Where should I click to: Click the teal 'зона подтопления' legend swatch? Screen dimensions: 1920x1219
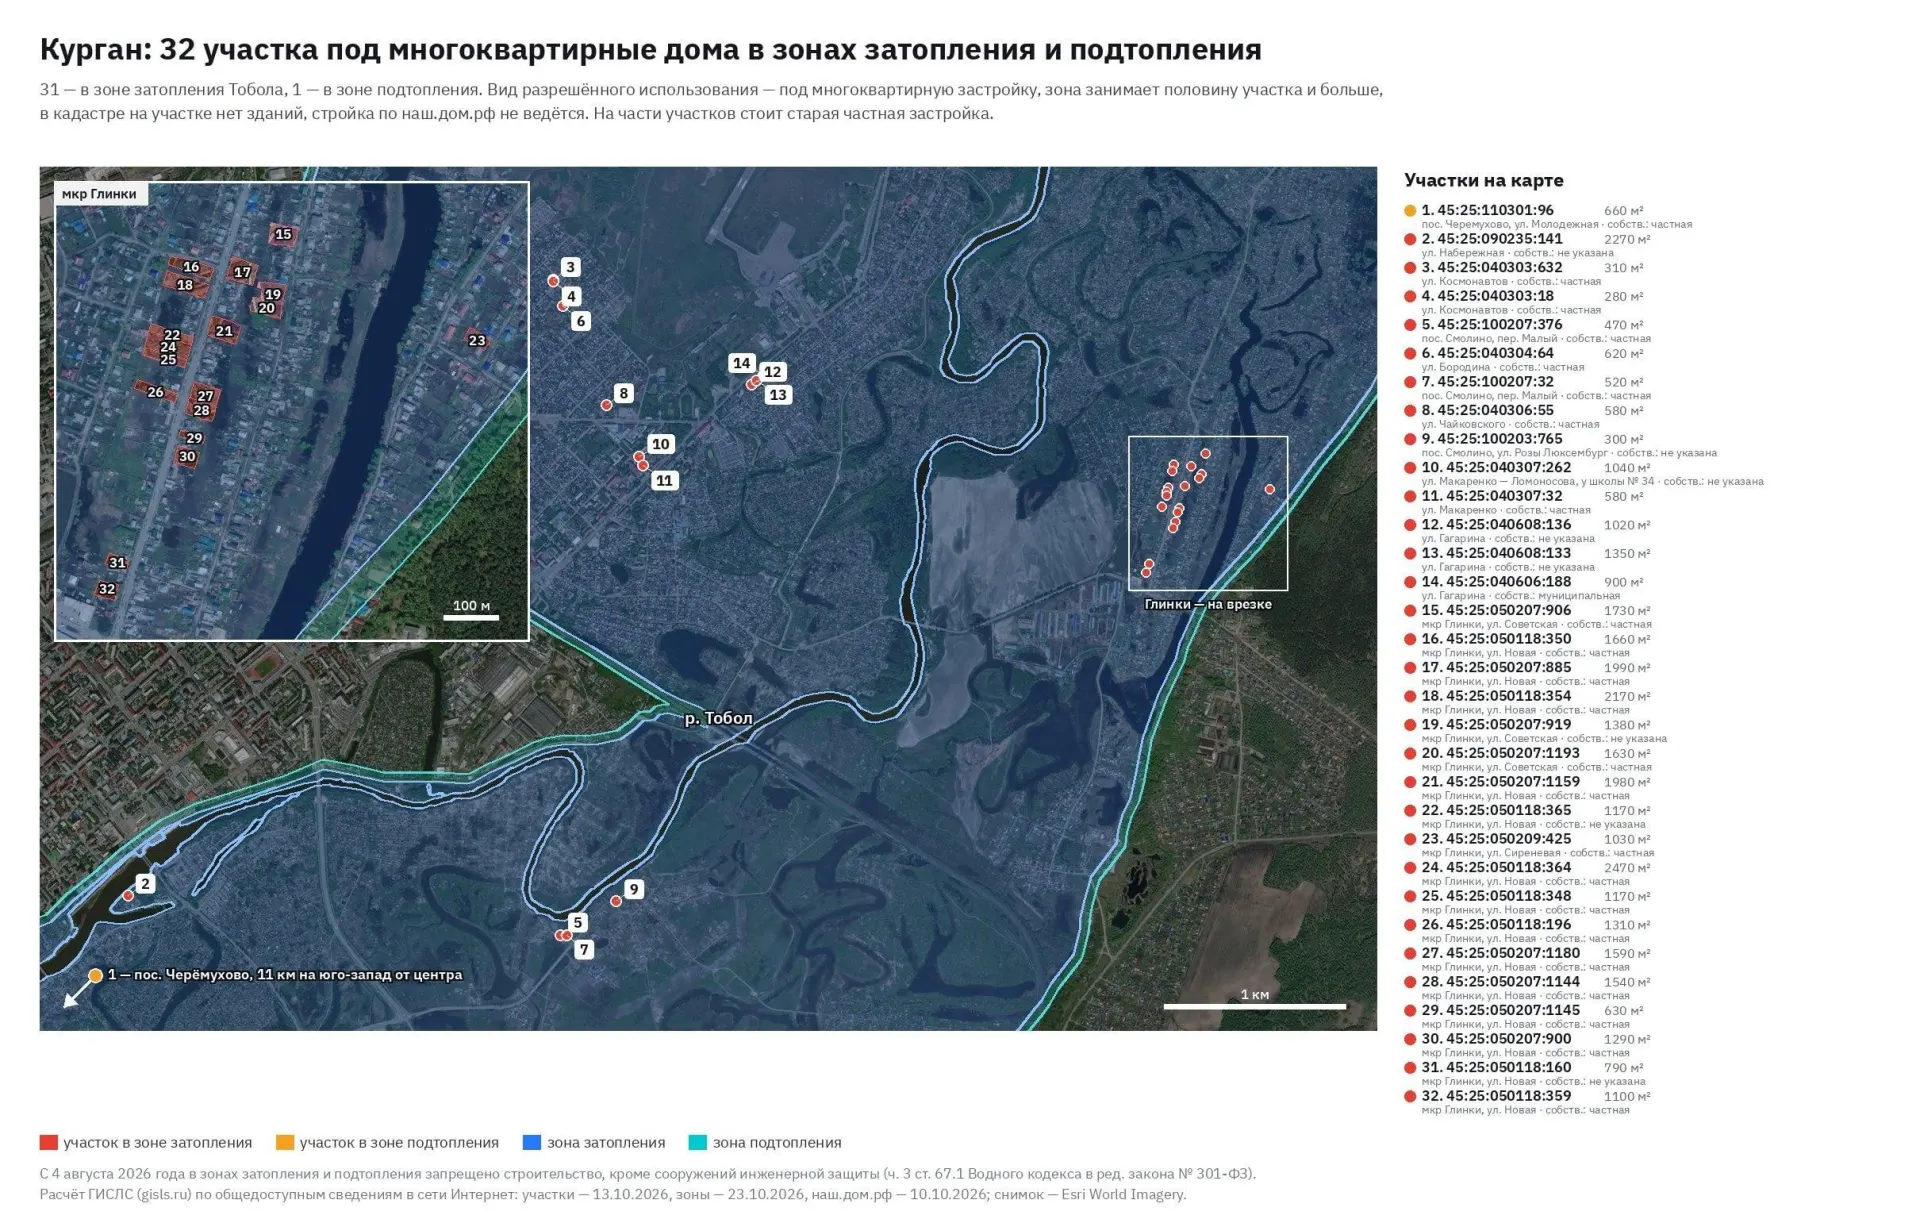click(698, 1142)
